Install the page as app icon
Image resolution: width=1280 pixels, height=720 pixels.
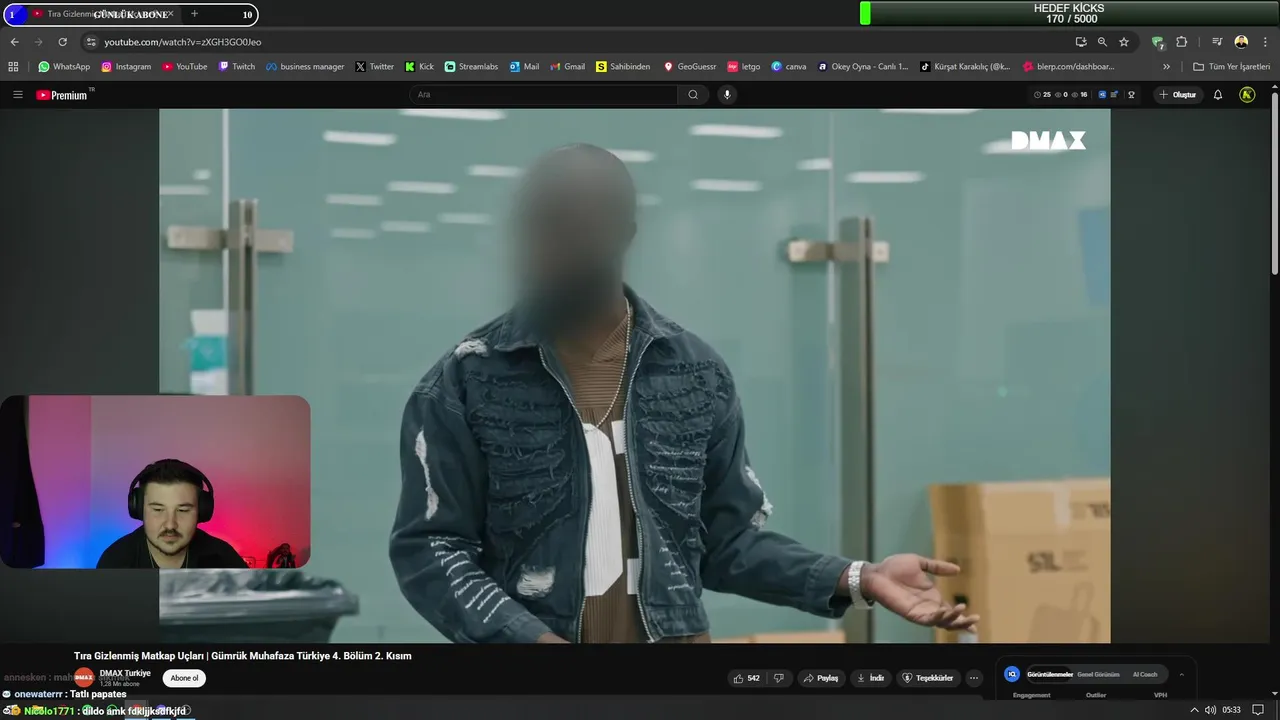tap(1081, 42)
